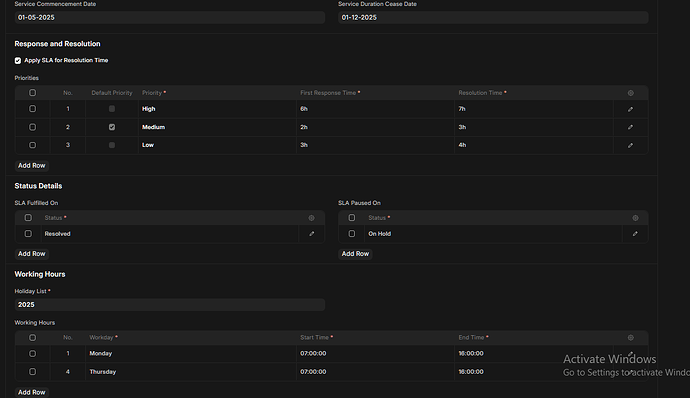
Task: Edit the On Hold status row
Action: point(635,234)
